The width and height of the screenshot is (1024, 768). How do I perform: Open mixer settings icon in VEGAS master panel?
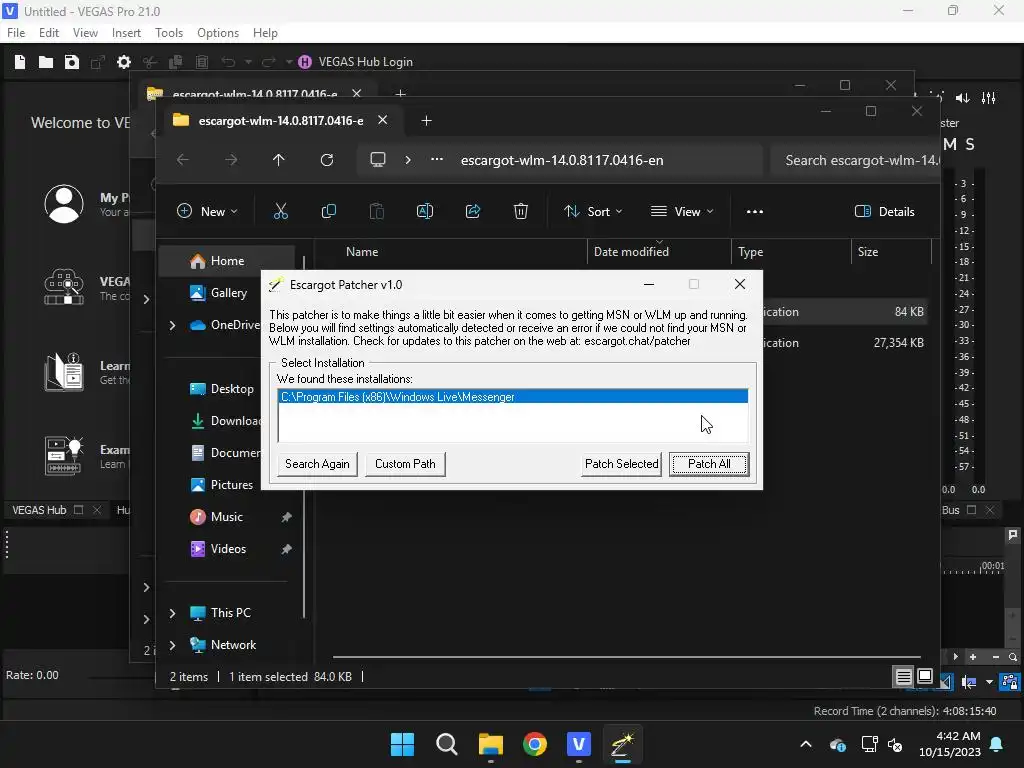[x=989, y=98]
